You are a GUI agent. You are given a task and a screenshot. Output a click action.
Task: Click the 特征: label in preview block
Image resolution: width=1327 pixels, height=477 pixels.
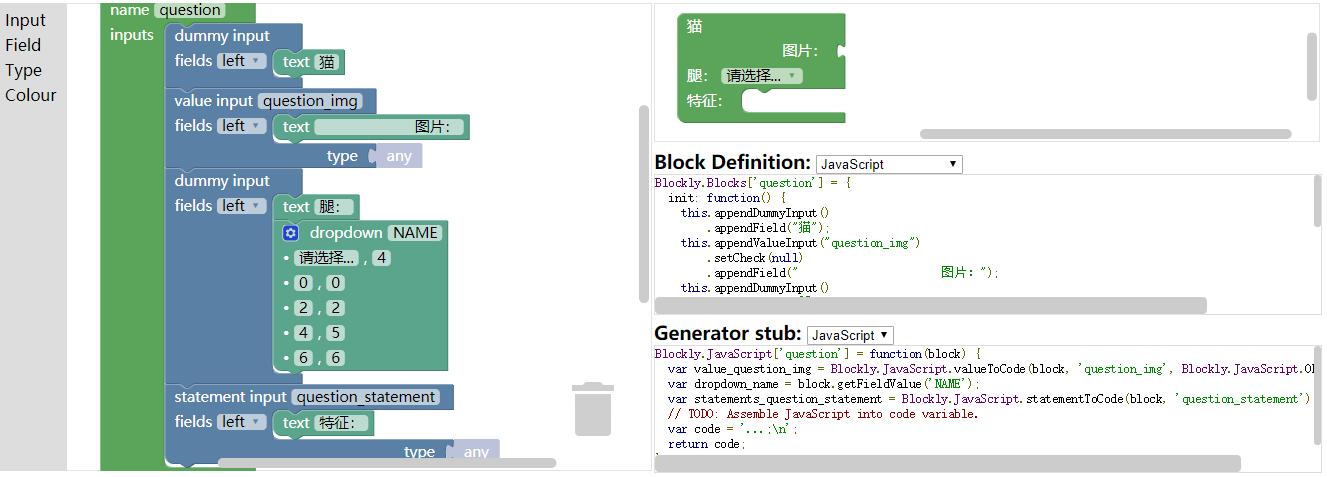[x=705, y=100]
